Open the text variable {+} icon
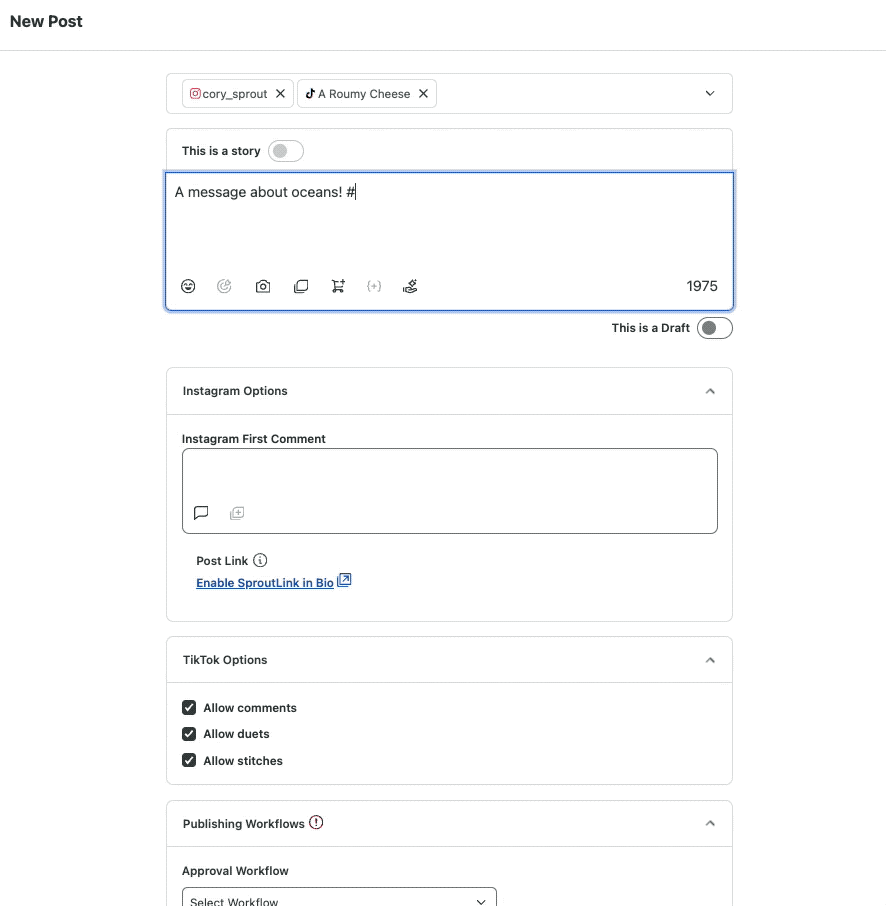The image size is (886, 906). [x=374, y=286]
